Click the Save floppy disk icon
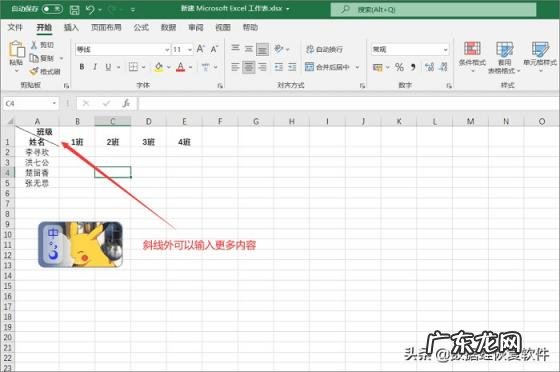The width and height of the screenshot is (560, 372). [x=74, y=10]
